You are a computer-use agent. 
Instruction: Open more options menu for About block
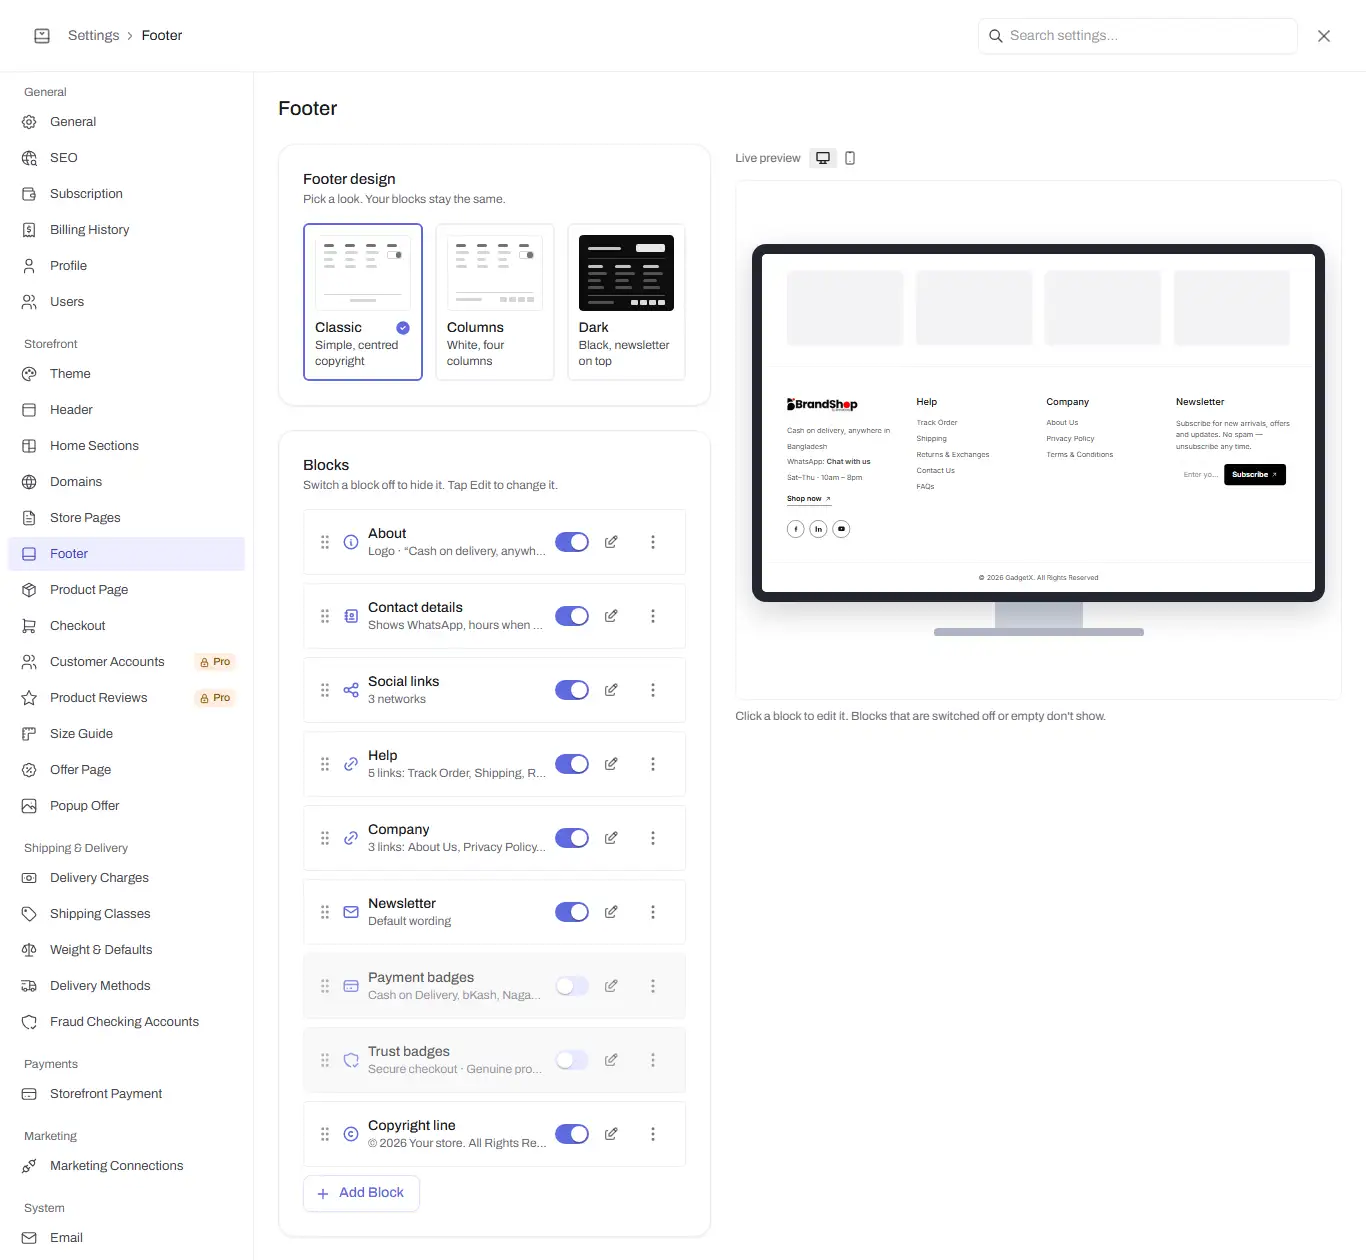(x=653, y=542)
